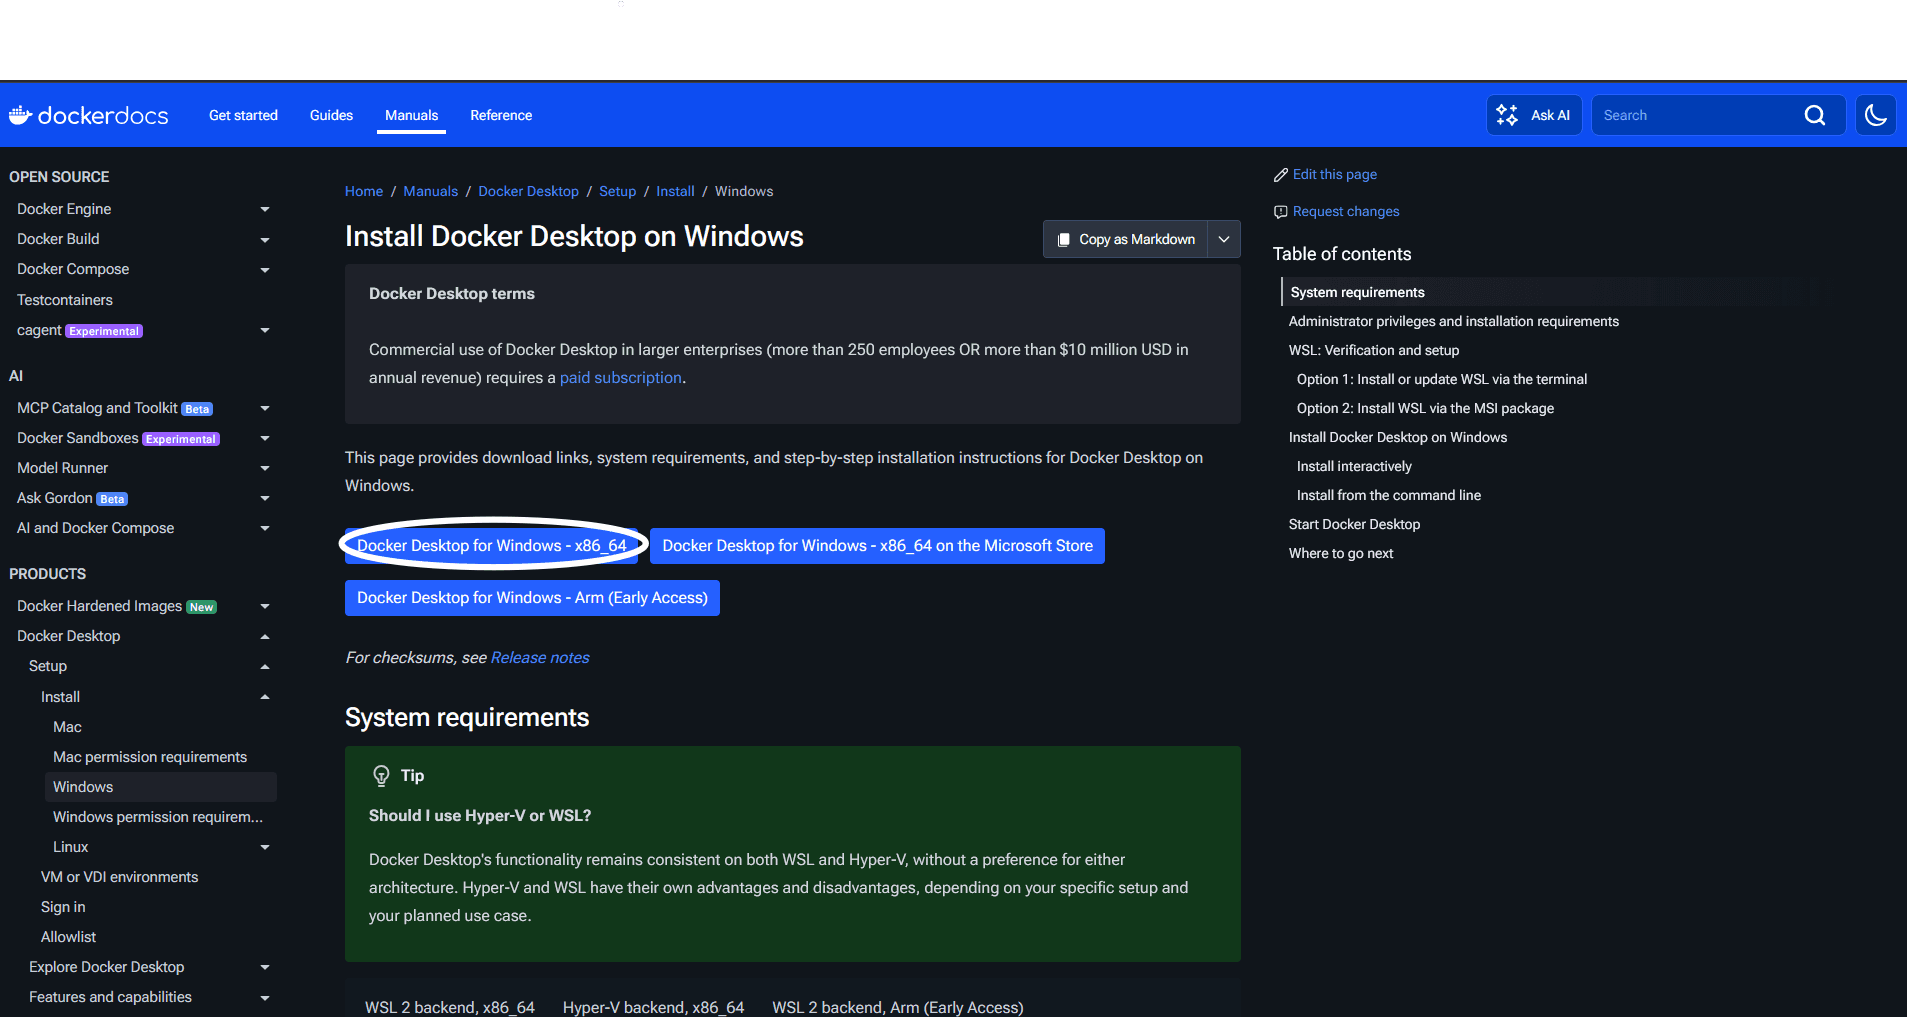This screenshot has width=1907, height=1017.
Task: Expand the Docker Engine section
Action: pyautogui.click(x=265, y=209)
